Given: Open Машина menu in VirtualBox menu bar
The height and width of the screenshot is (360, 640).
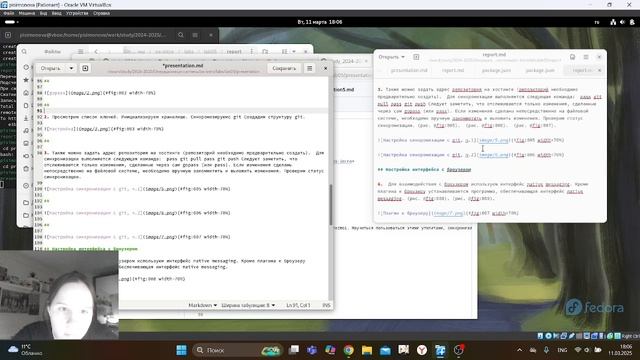Looking at the screenshot, I should pos(27,13).
